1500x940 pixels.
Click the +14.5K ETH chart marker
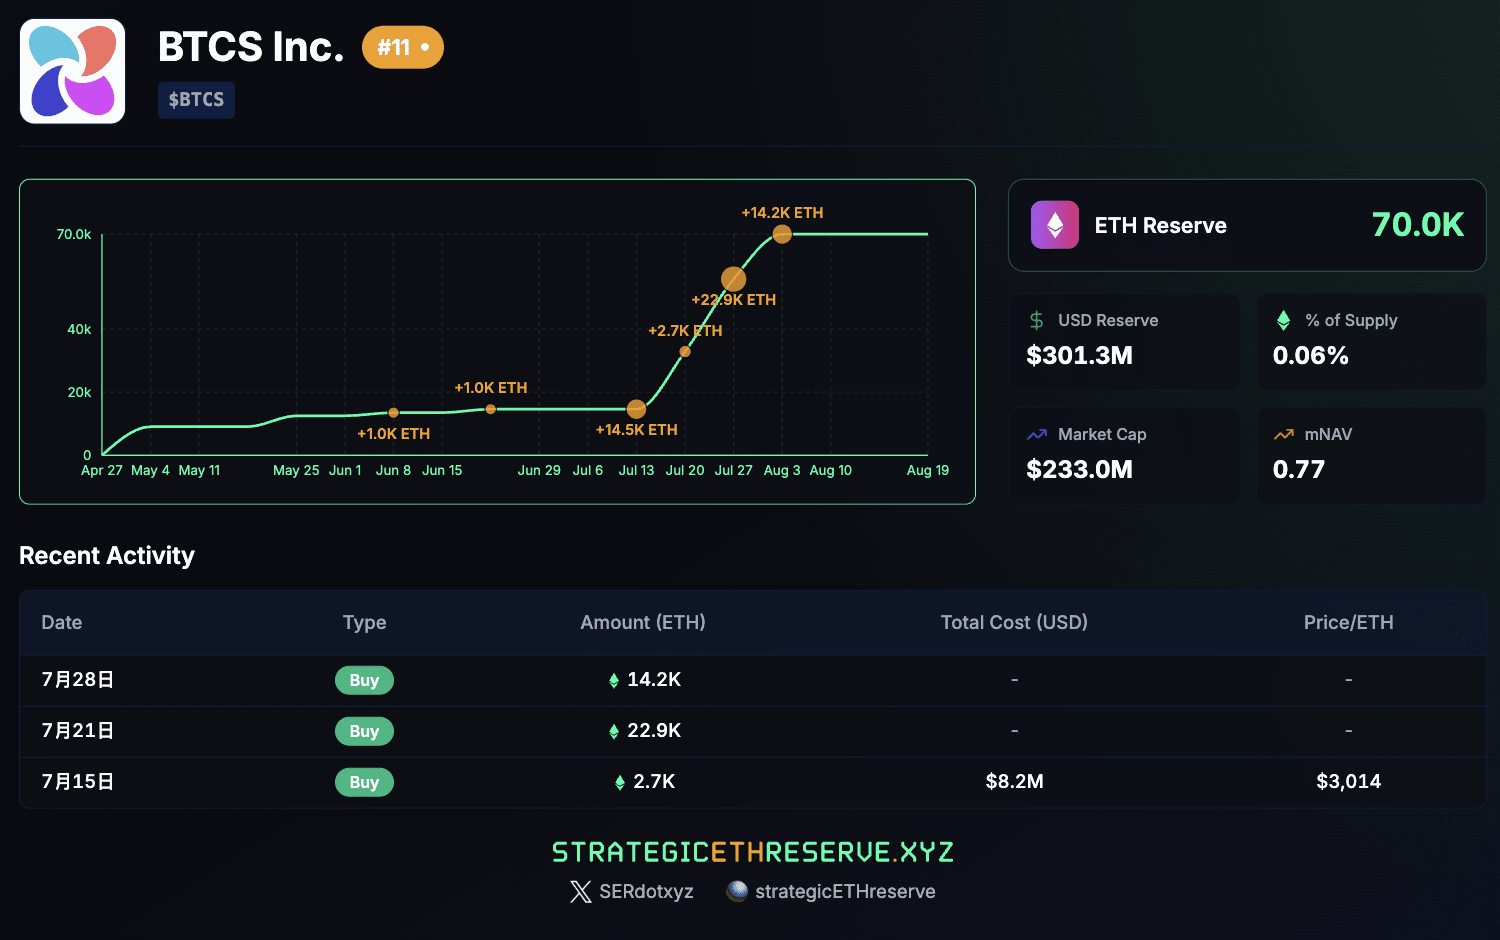(x=636, y=409)
